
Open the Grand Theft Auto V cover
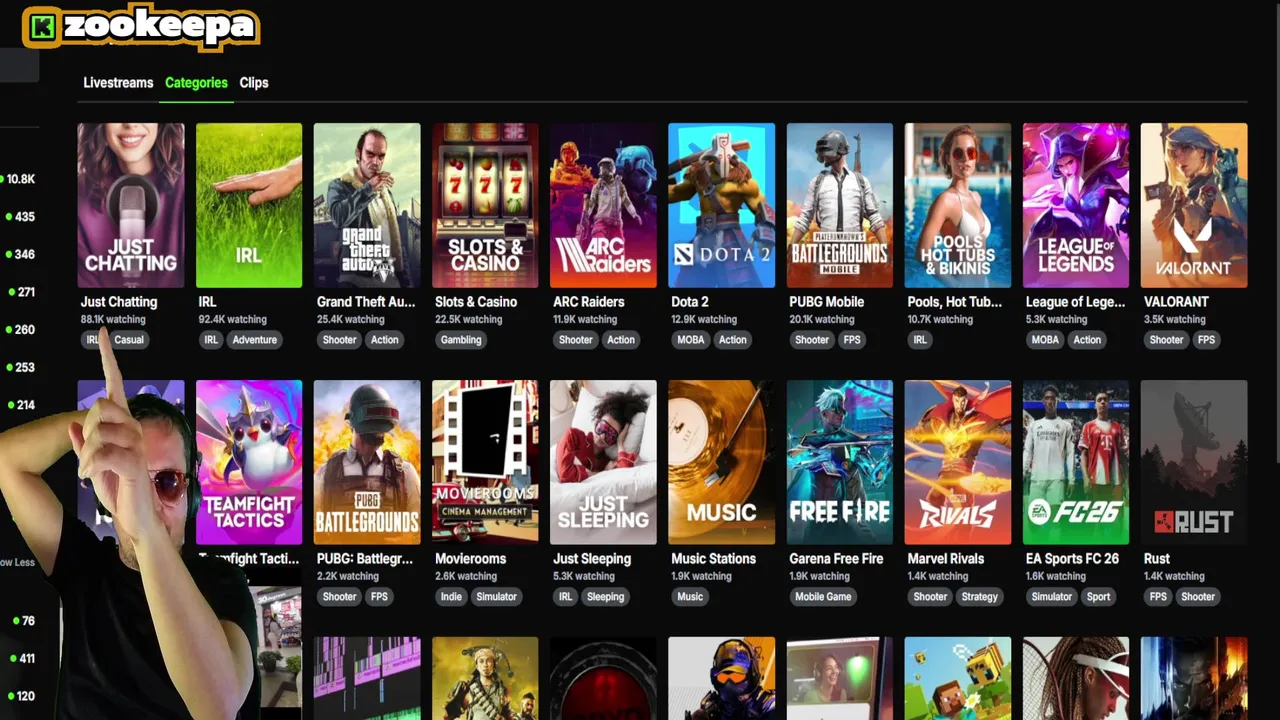367,205
